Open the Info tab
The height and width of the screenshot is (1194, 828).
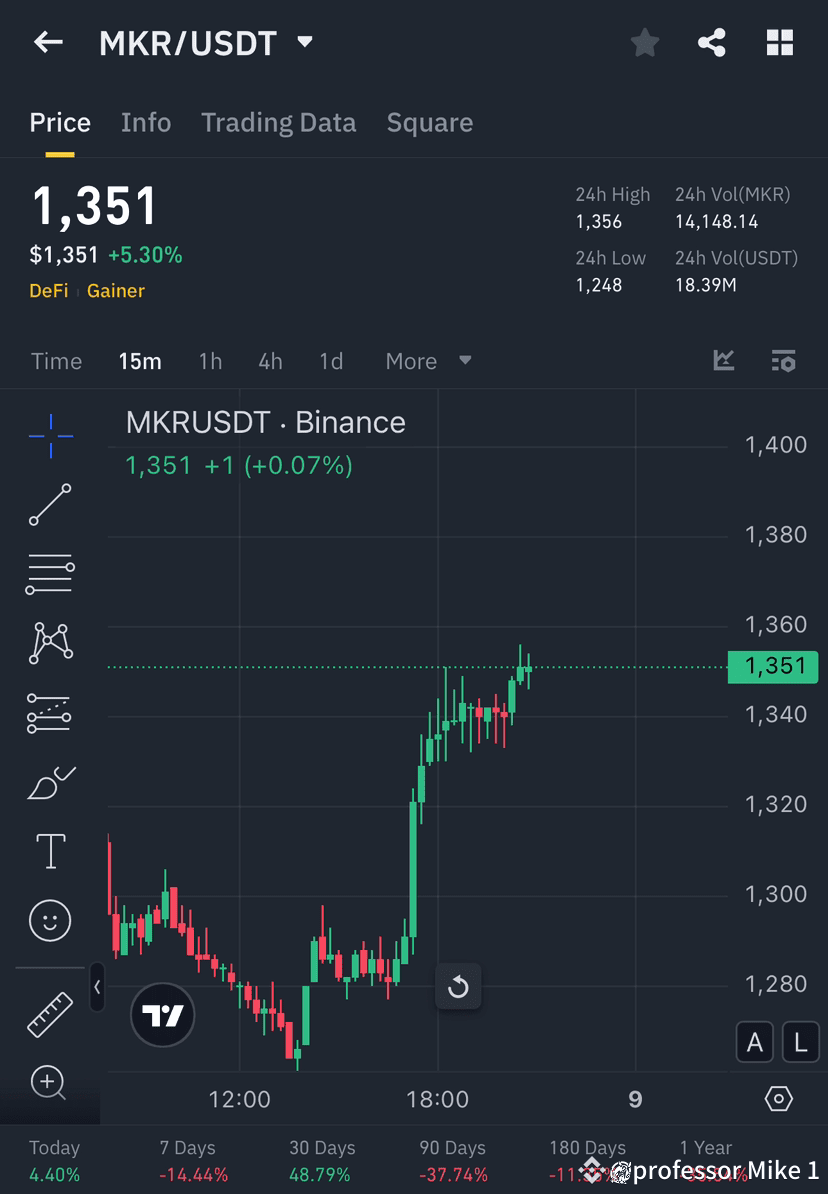[x=145, y=122]
